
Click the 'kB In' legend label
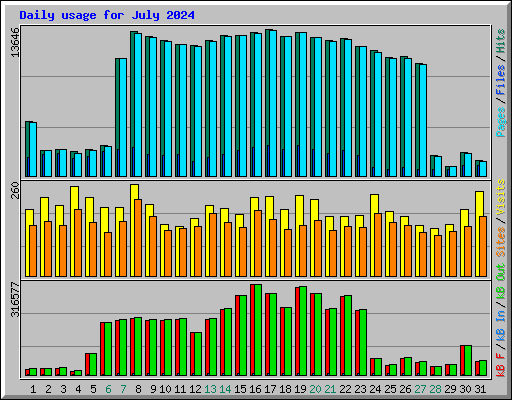coord(501,325)
